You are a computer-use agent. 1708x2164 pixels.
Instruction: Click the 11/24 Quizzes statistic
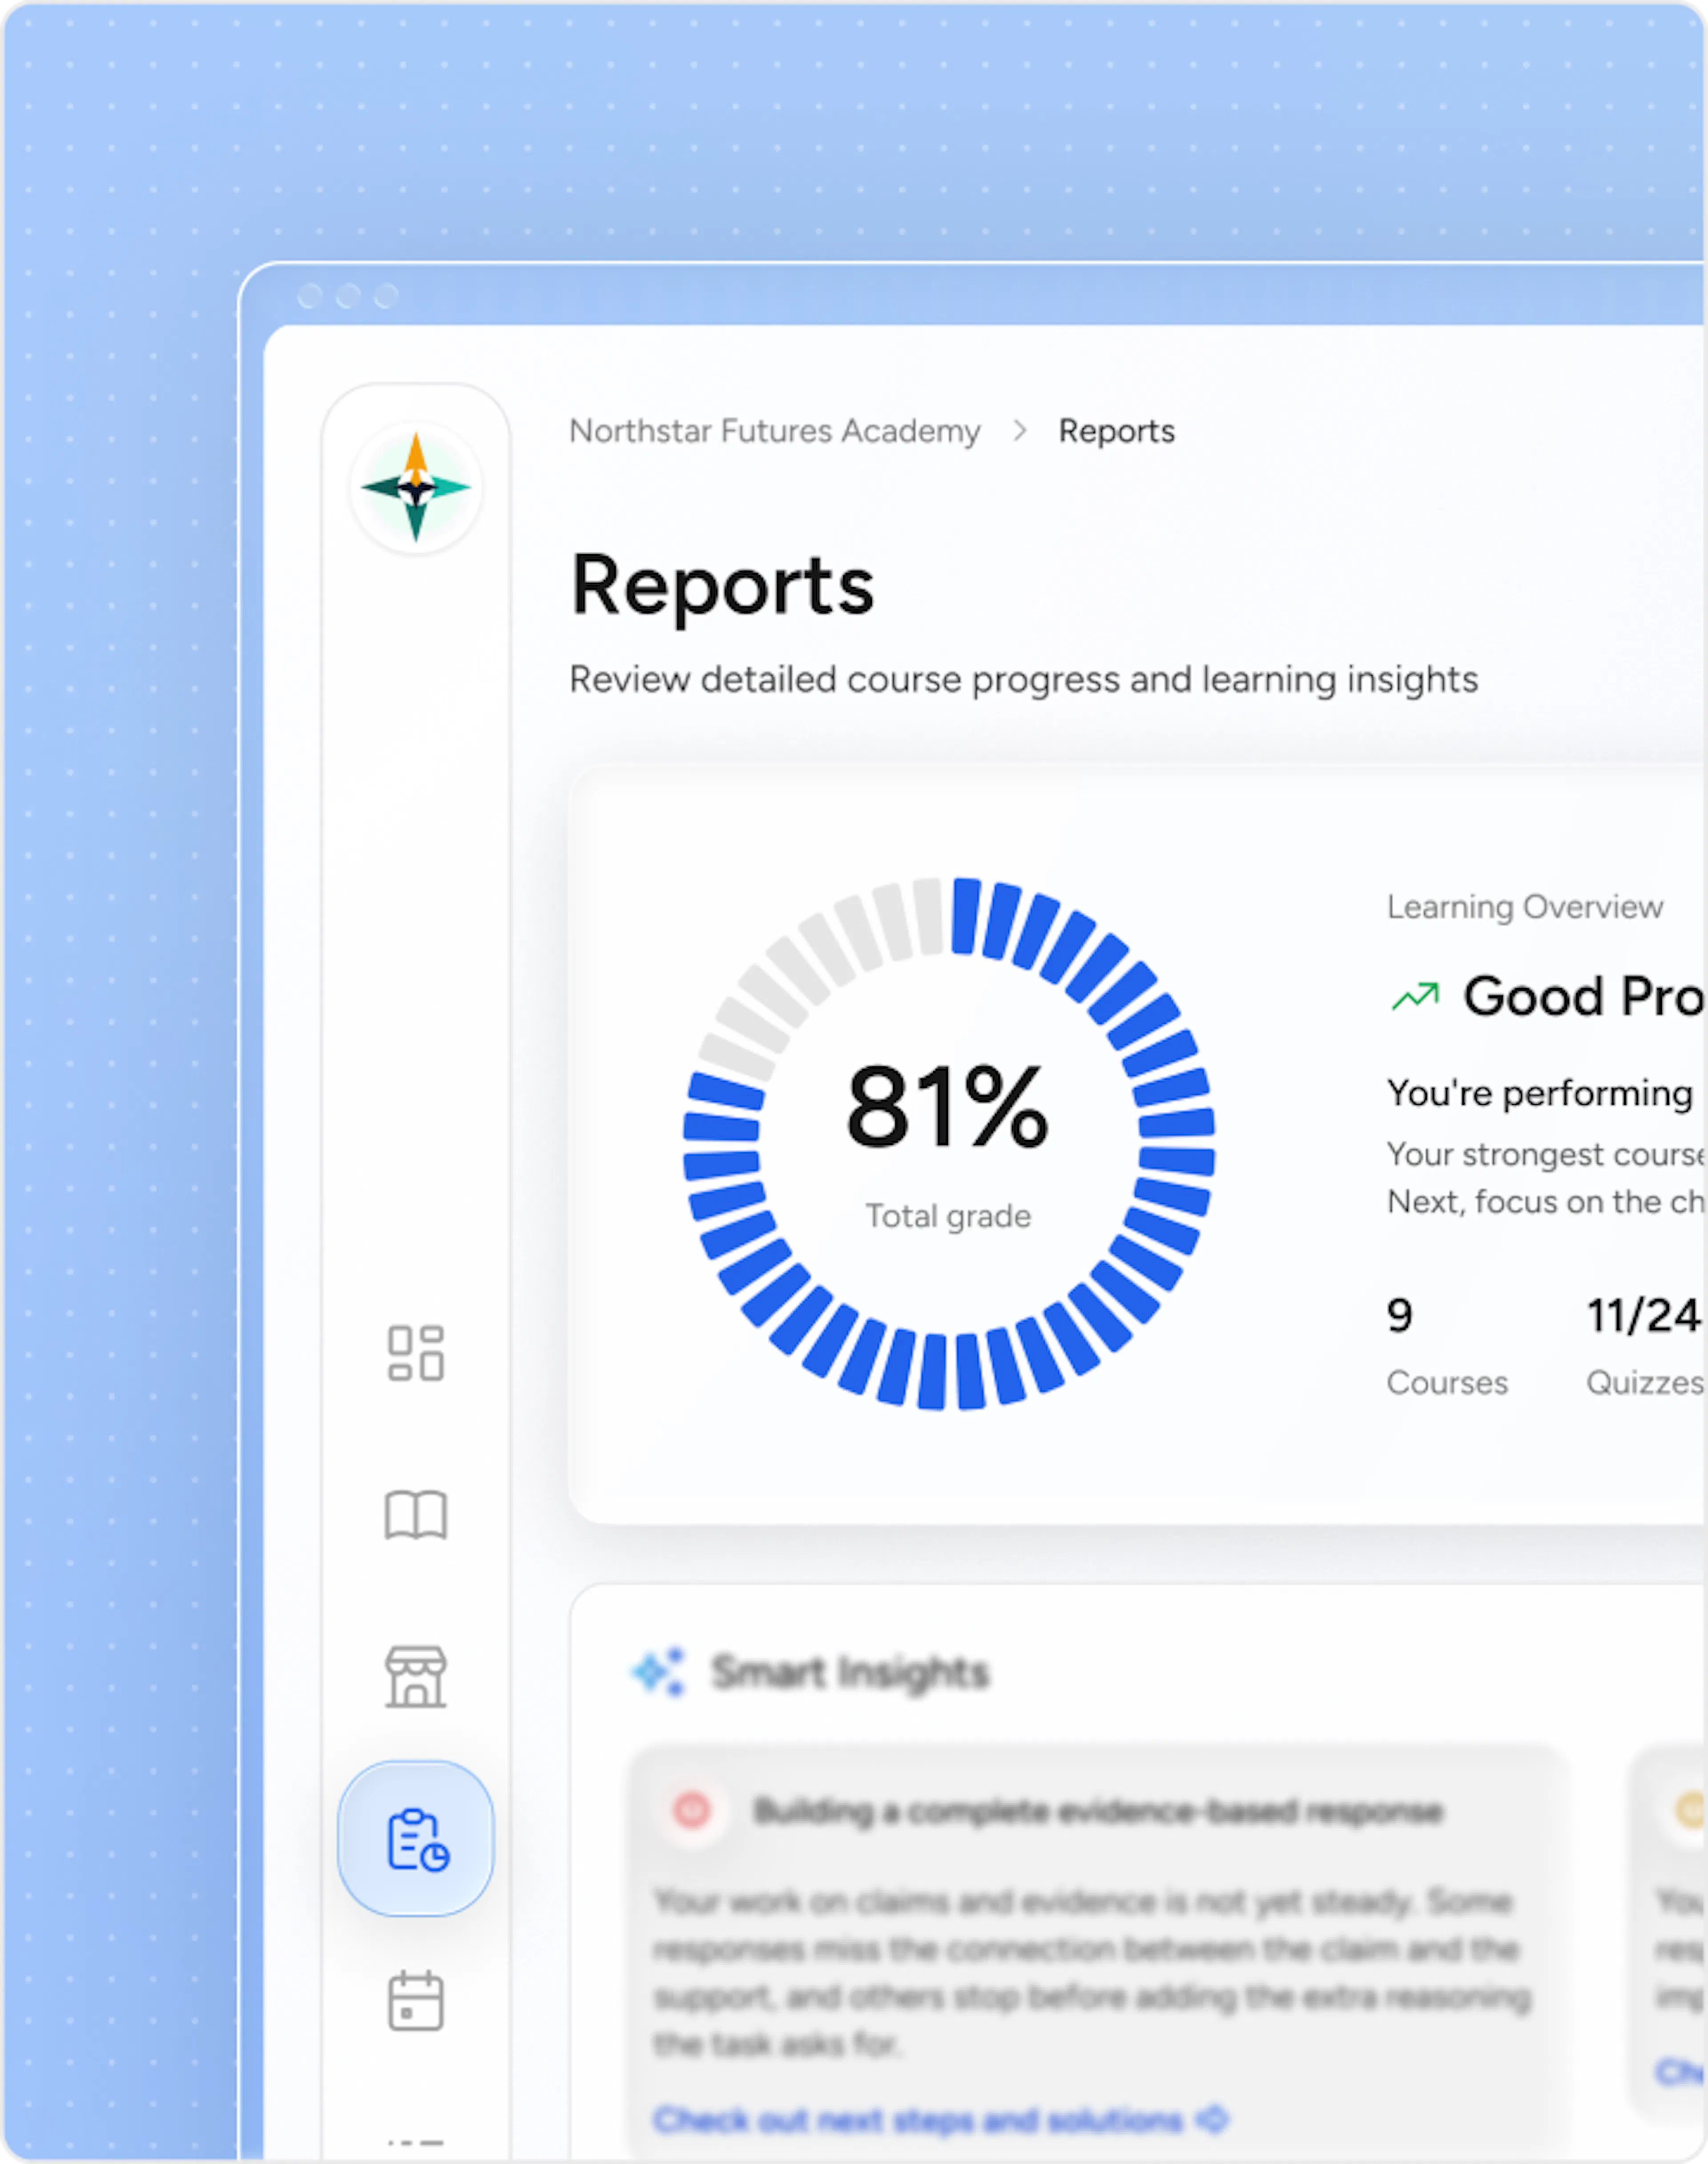[x=1645, y=1347]
